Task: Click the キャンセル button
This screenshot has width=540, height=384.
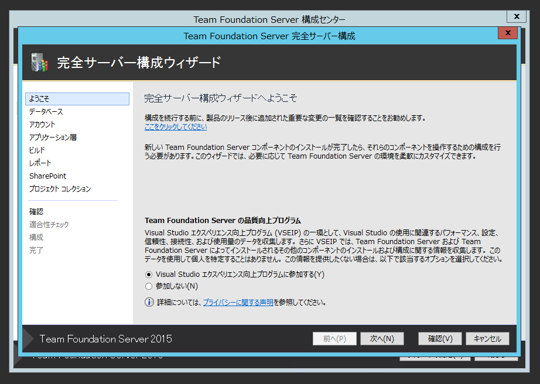Action: tap(487, 339)
